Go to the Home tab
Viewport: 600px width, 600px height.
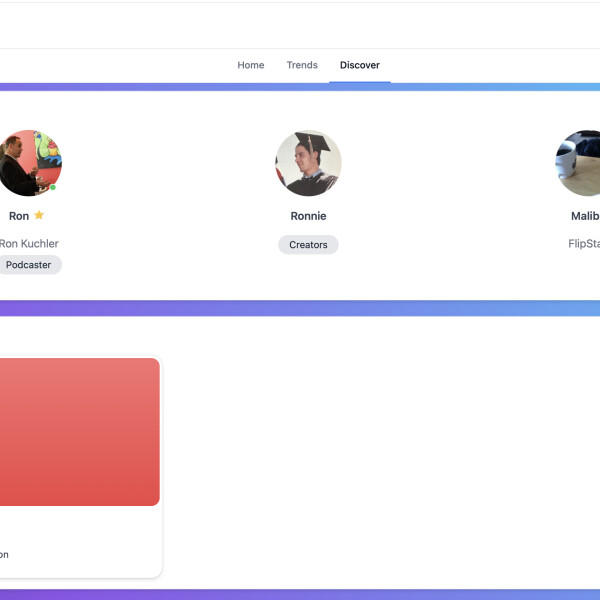pyautogui.click(x=251, y=65)
